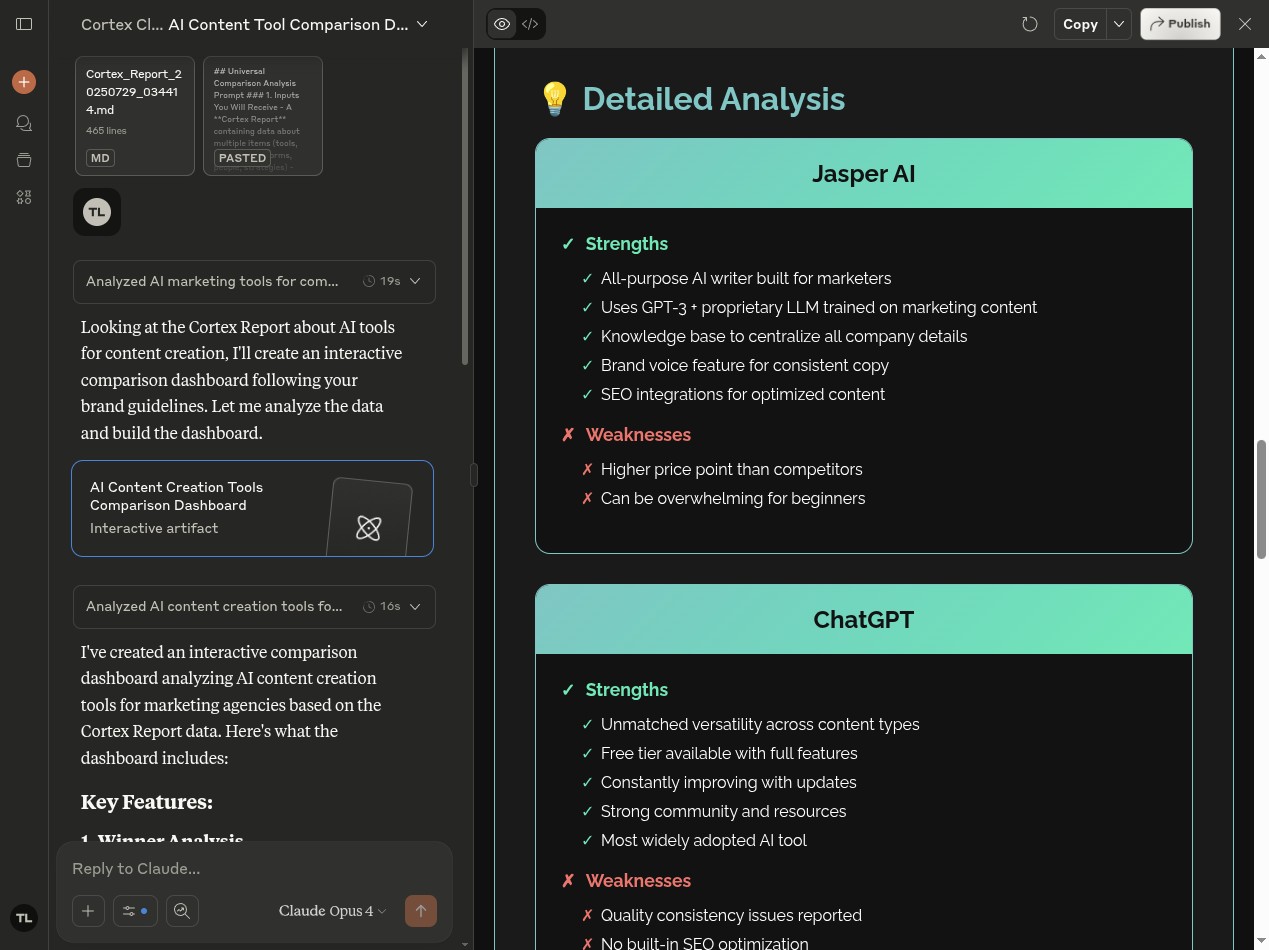Click the atom icon on artifact card

(x=368, y=528)
